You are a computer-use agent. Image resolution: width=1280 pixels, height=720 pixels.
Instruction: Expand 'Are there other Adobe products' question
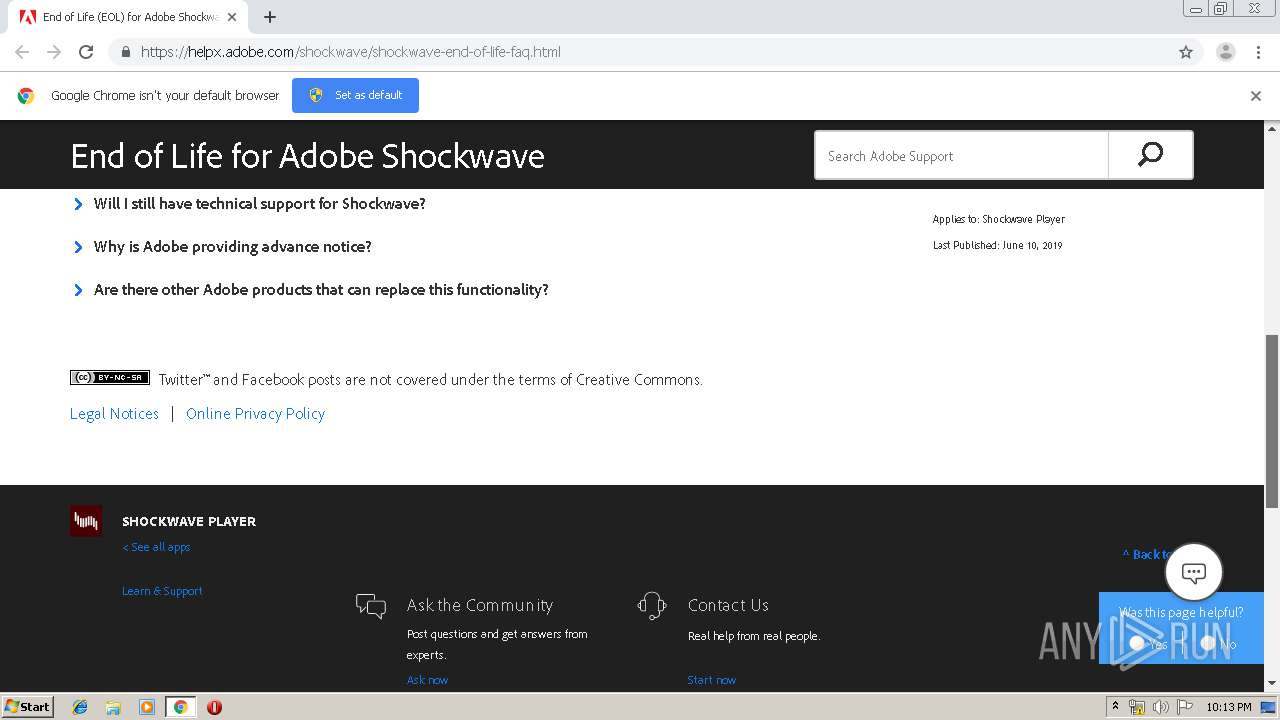point(311,289)
